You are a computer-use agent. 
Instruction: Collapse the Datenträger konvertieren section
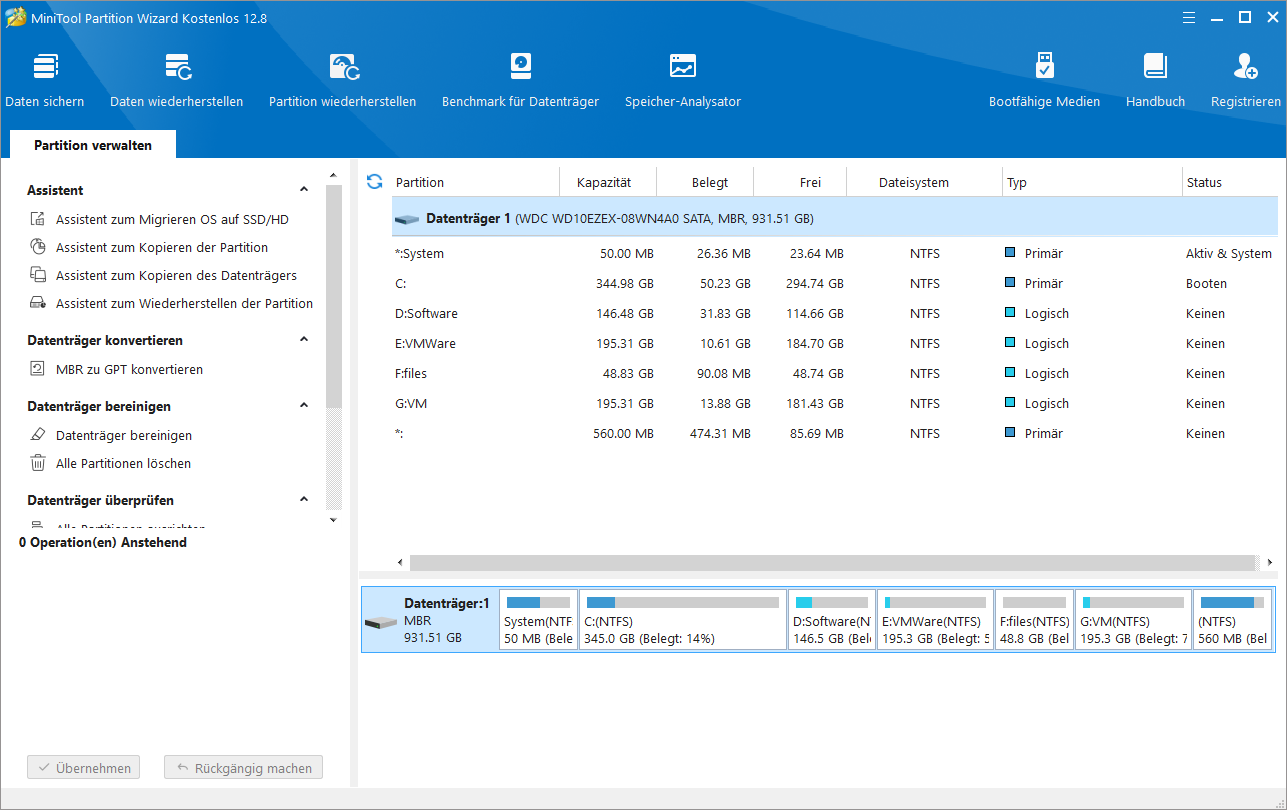pos(305,340)
